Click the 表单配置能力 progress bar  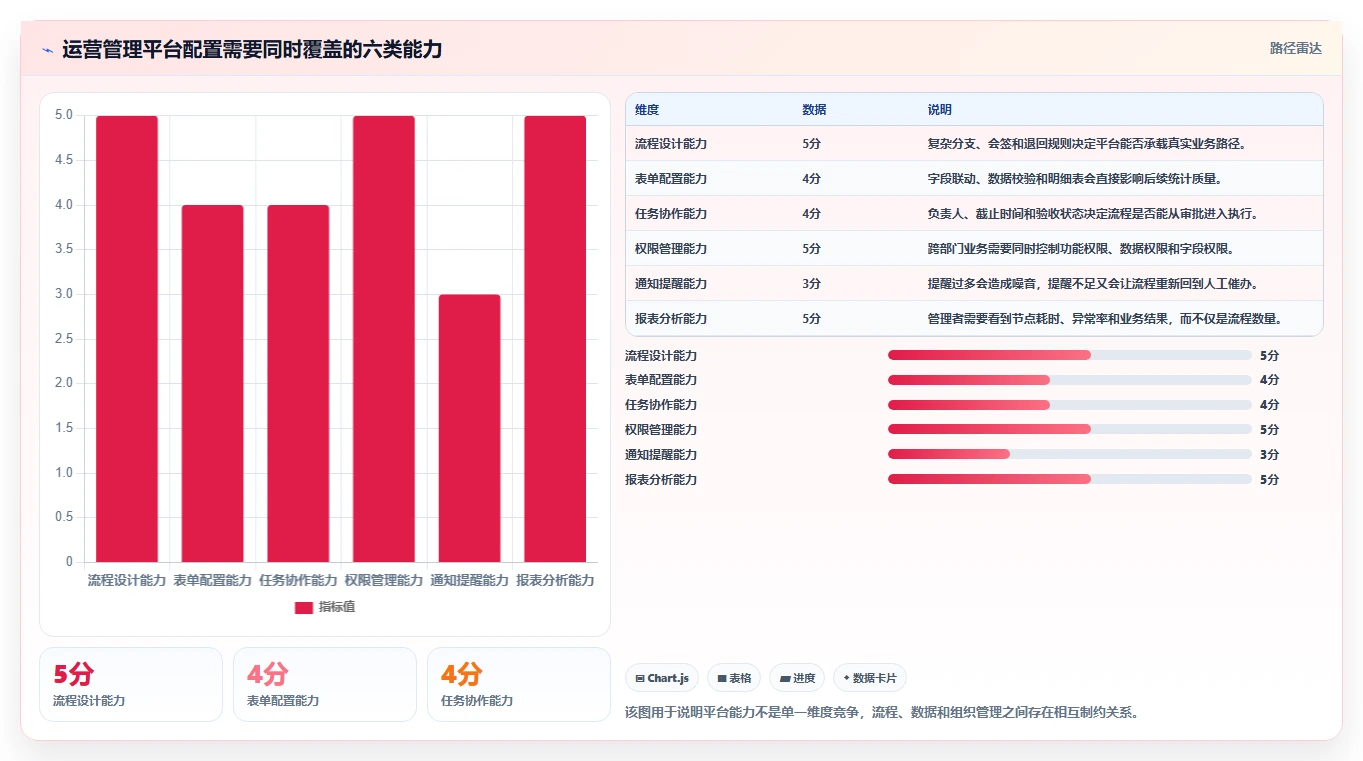1070,380
